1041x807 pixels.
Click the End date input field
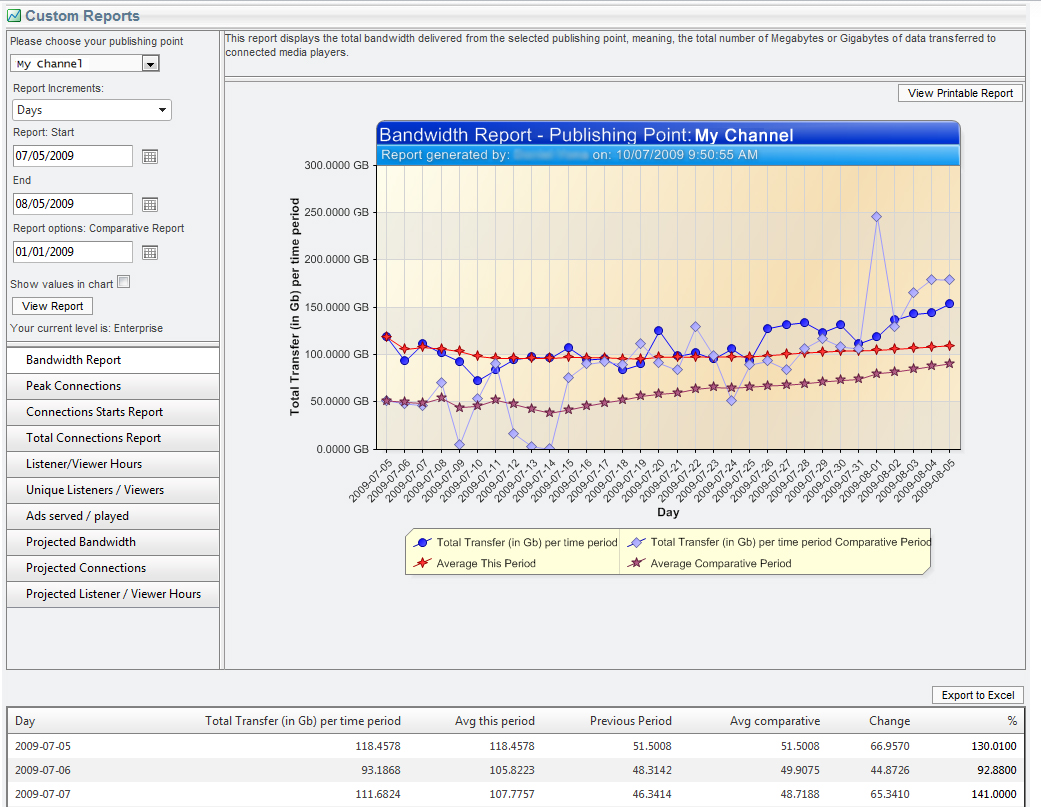[x=72, y=204]
